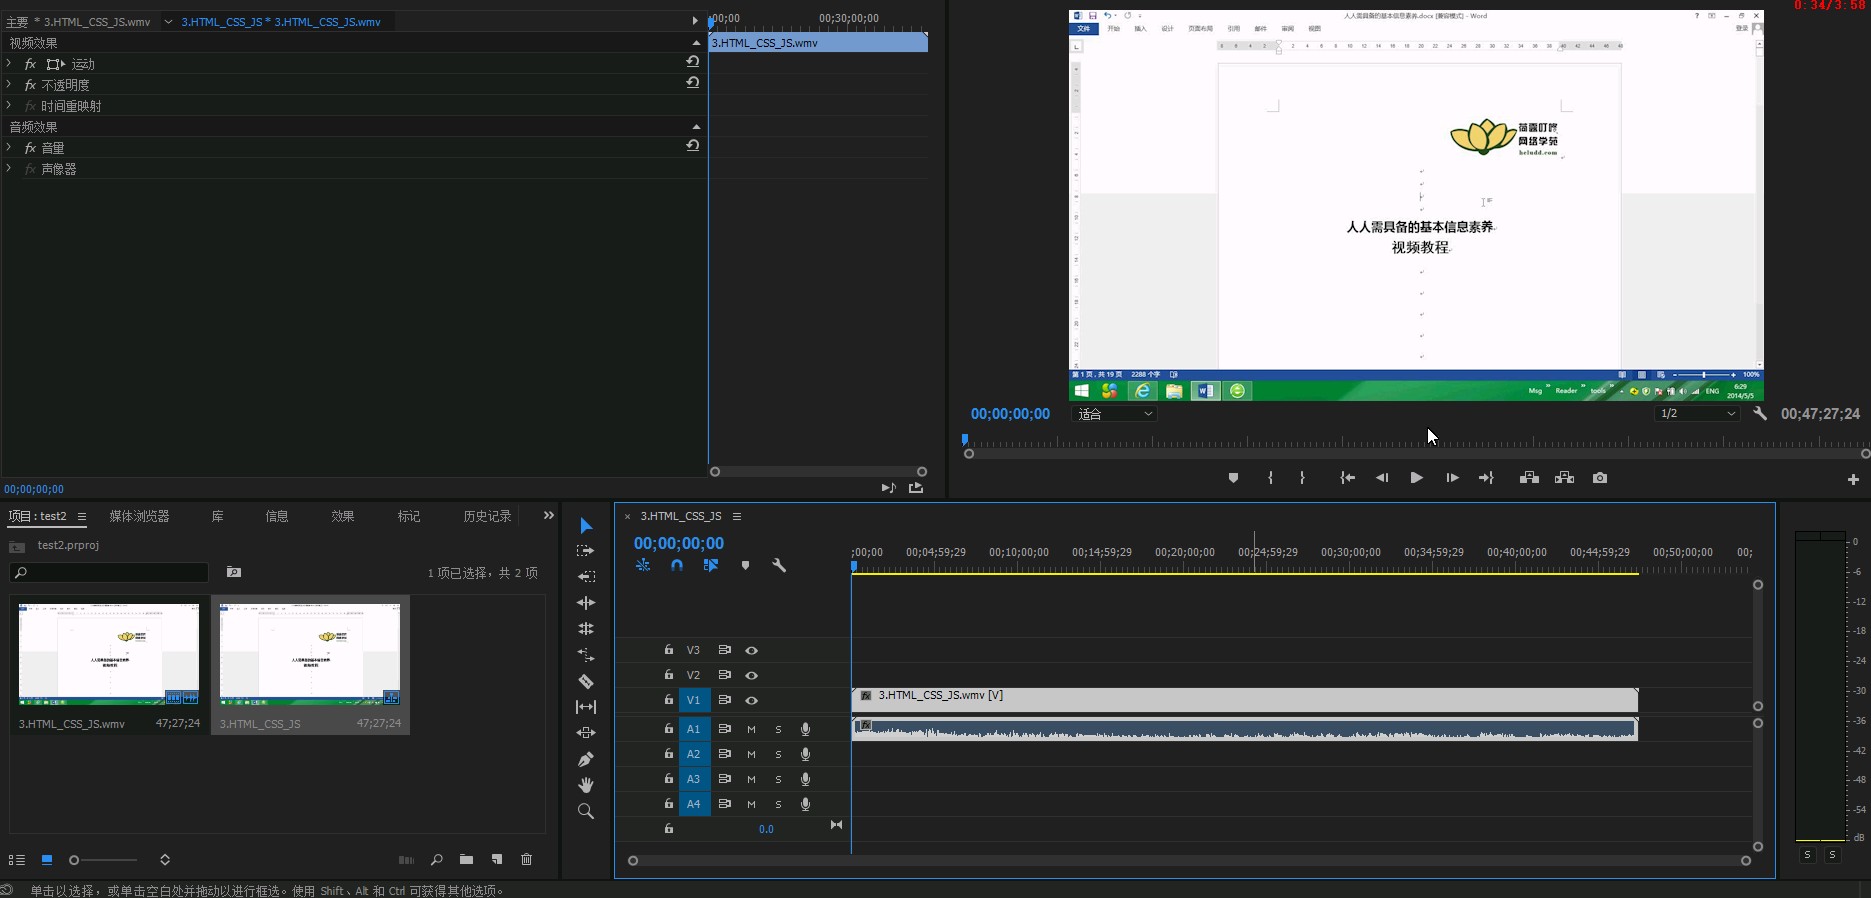
Task: Click the Export Frame camera icon
Action: click(1600, 478)
